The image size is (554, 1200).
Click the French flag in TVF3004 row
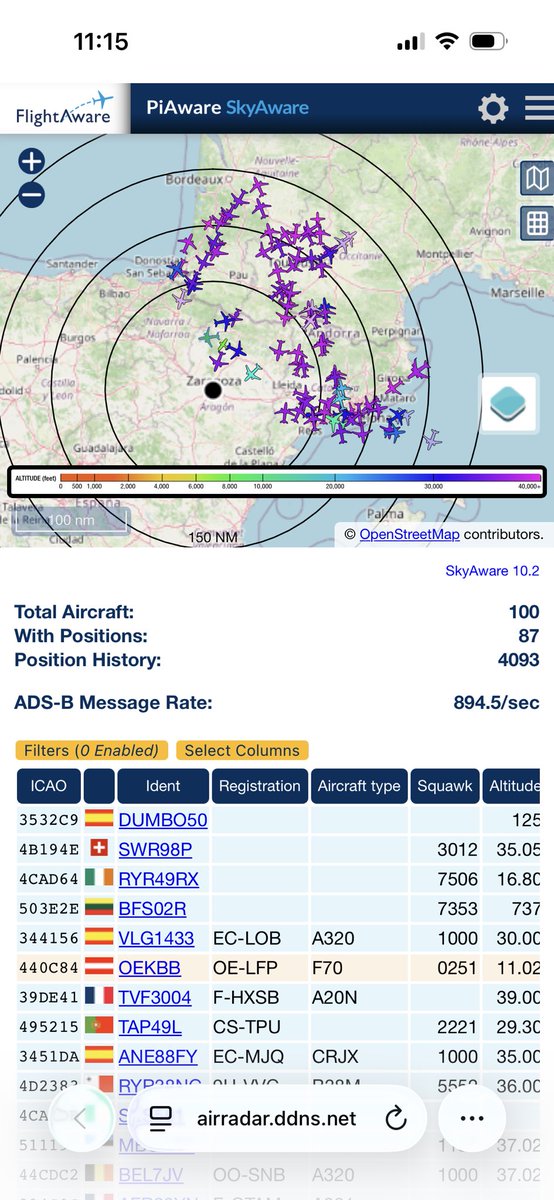[x=99, y=997]
